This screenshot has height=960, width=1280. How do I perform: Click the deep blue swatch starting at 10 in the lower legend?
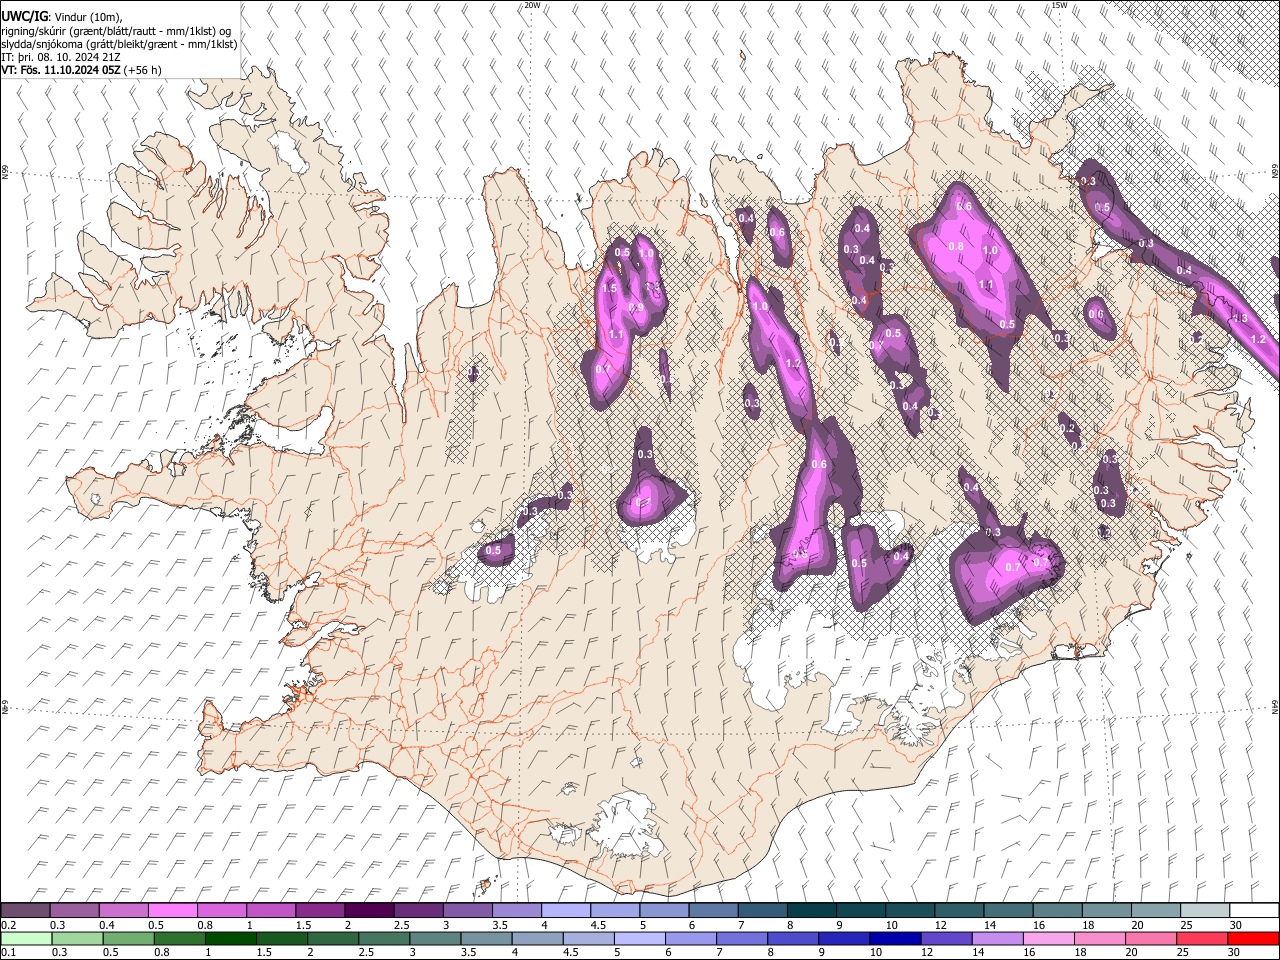pyautogui.click(x=894, y=938)
